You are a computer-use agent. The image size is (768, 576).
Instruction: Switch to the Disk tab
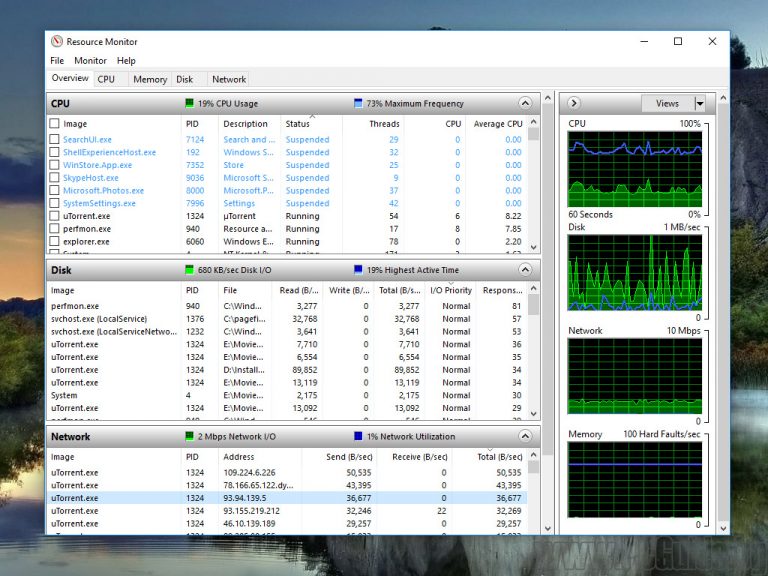[185, 79]
